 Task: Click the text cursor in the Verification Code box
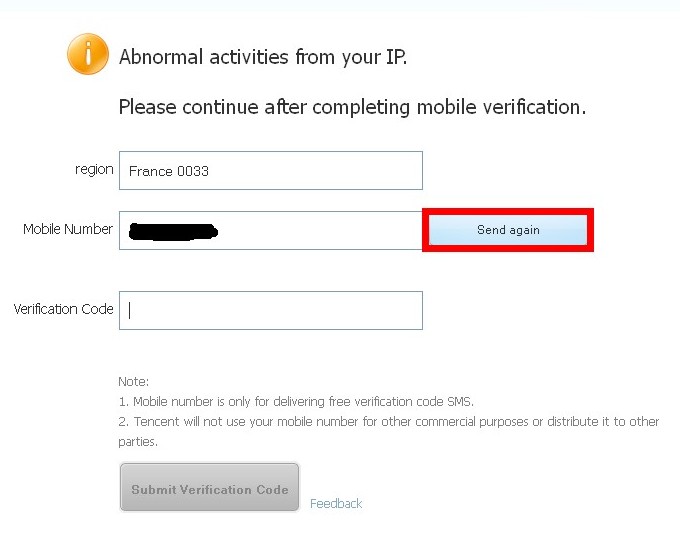pos(130,310)
